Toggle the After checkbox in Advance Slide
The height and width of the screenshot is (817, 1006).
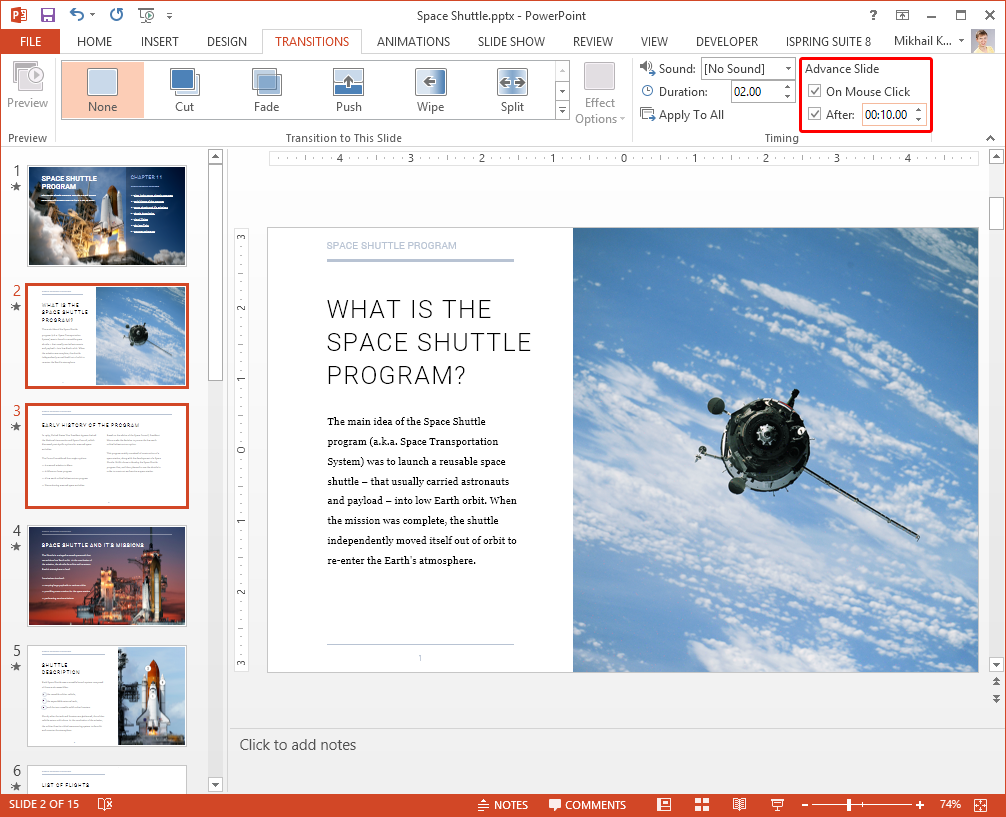[815, 114]
